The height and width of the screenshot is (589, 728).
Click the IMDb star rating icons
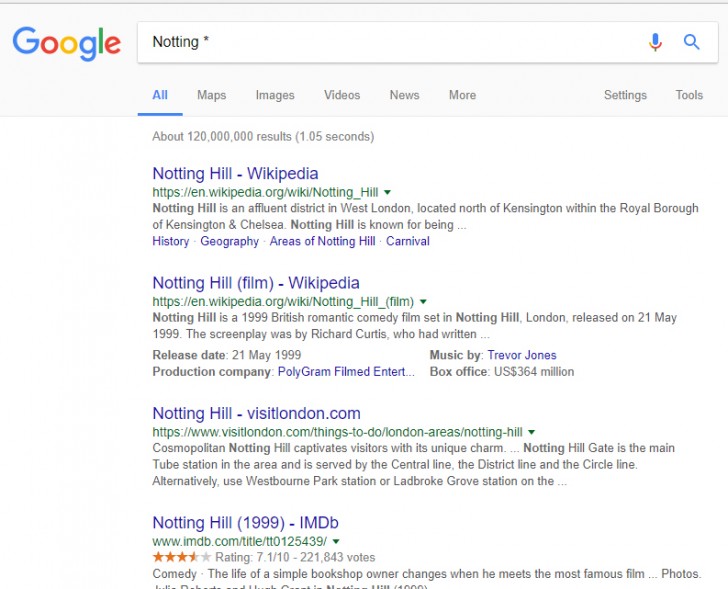[x=181, y=556]
